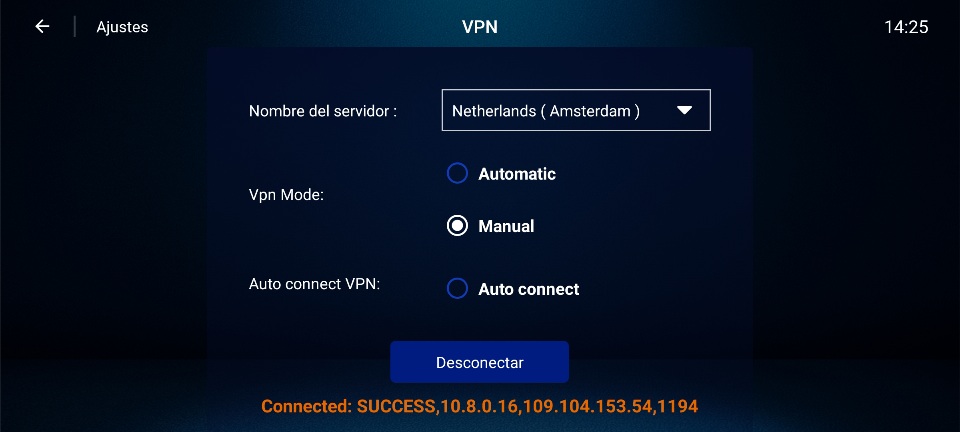Click the 14:25 clock display
This screenshot has height=432, width=960.
pos(906,27)
